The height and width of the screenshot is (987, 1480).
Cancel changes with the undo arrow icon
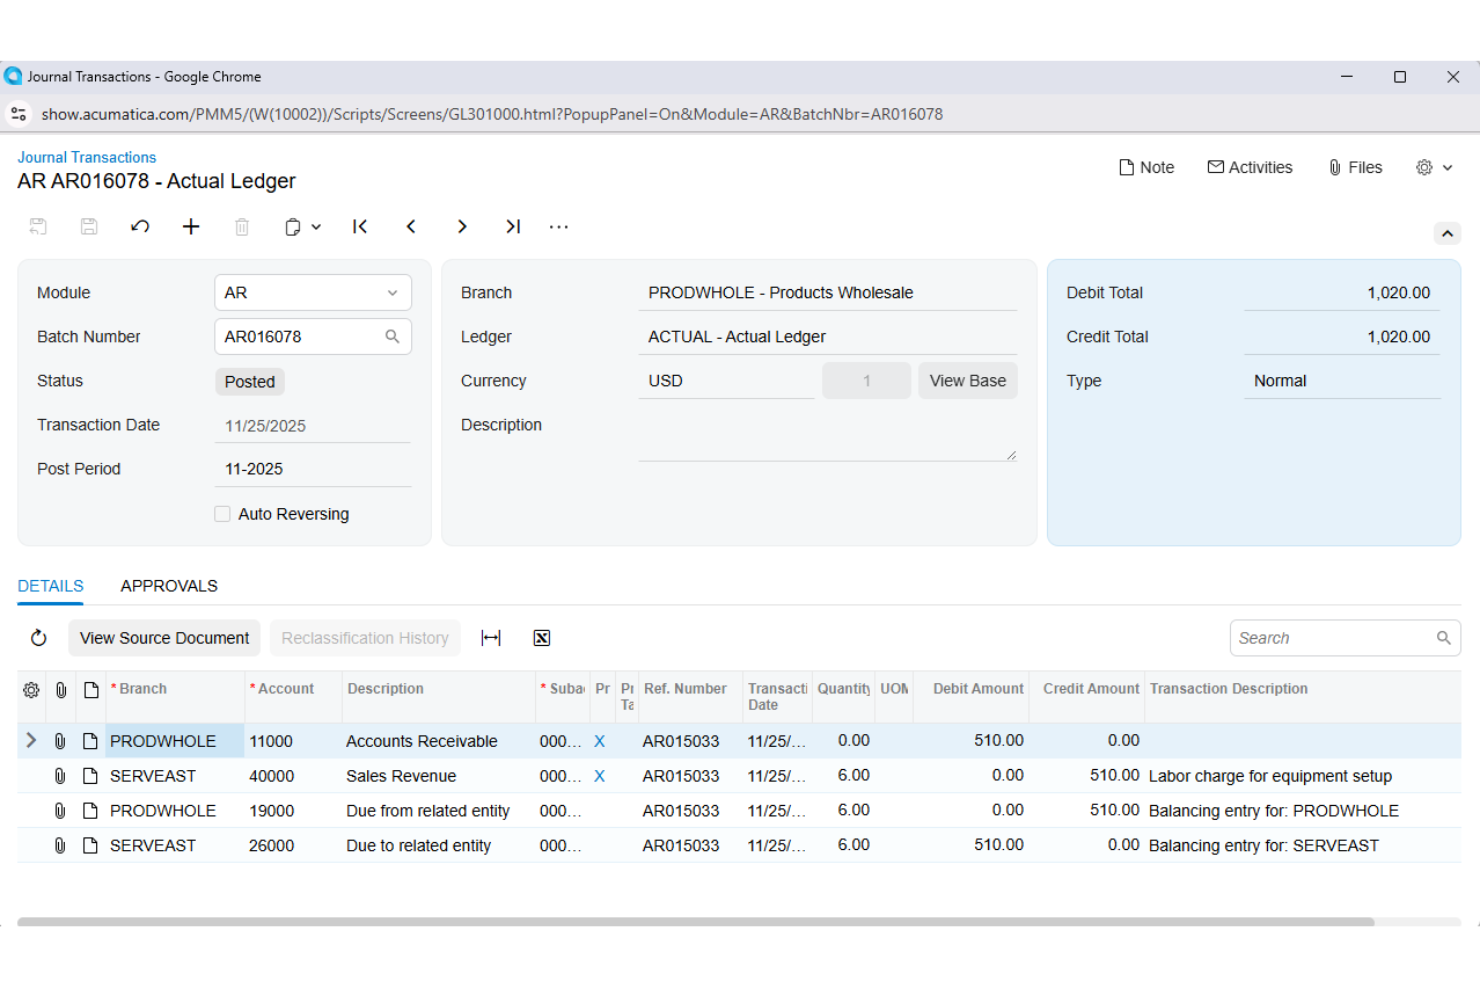point(140,227)
